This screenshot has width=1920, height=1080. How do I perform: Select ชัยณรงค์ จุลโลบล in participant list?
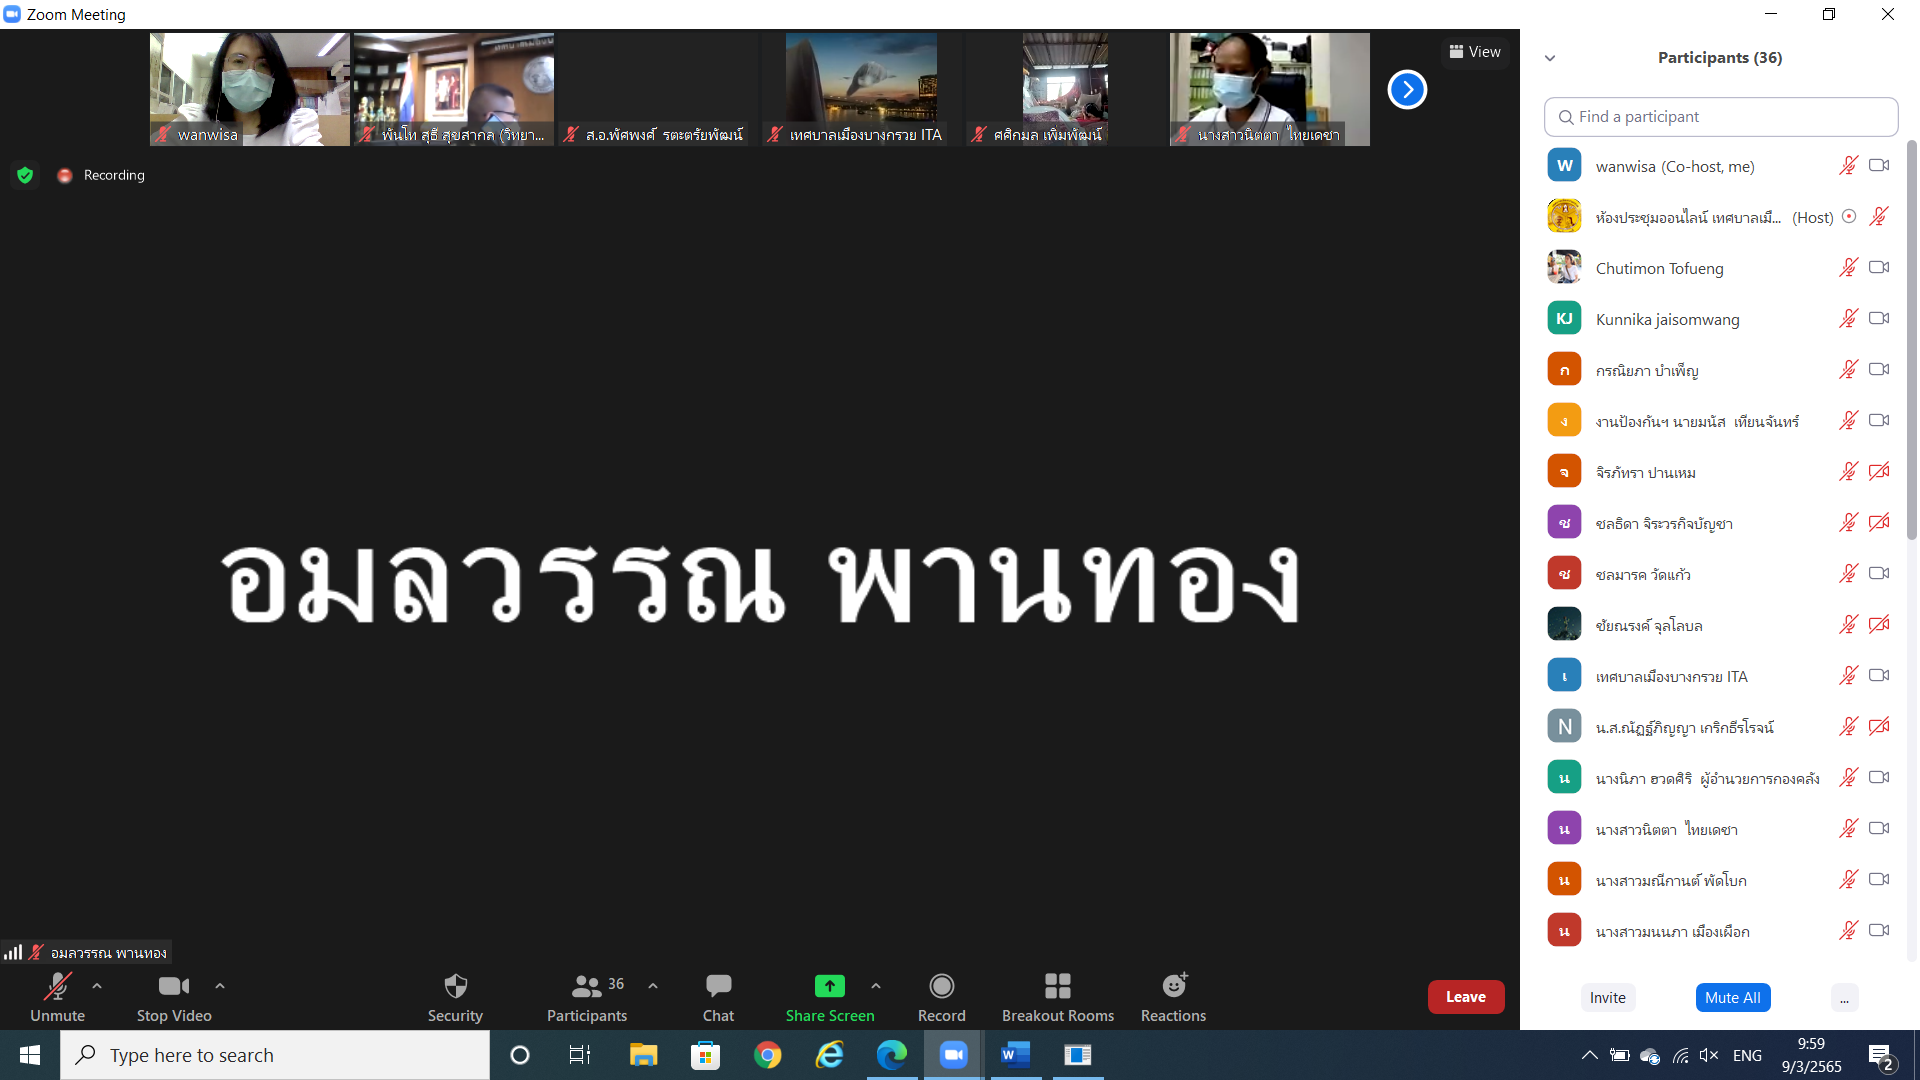[1720, 625]
